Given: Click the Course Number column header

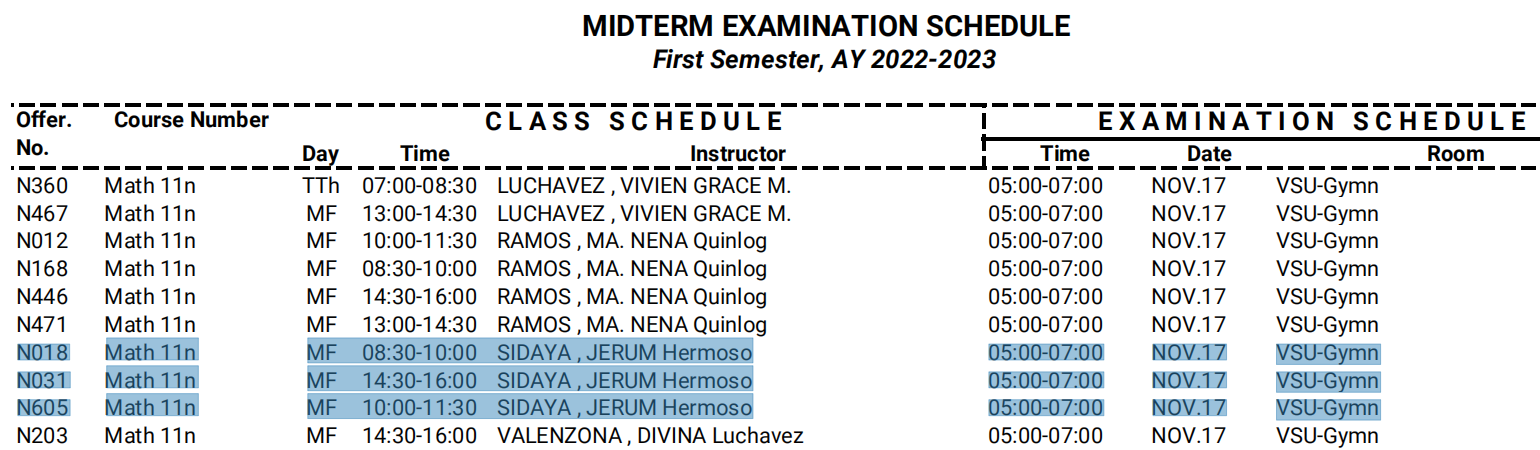Looking at the screenshot, I should point(191,120).
